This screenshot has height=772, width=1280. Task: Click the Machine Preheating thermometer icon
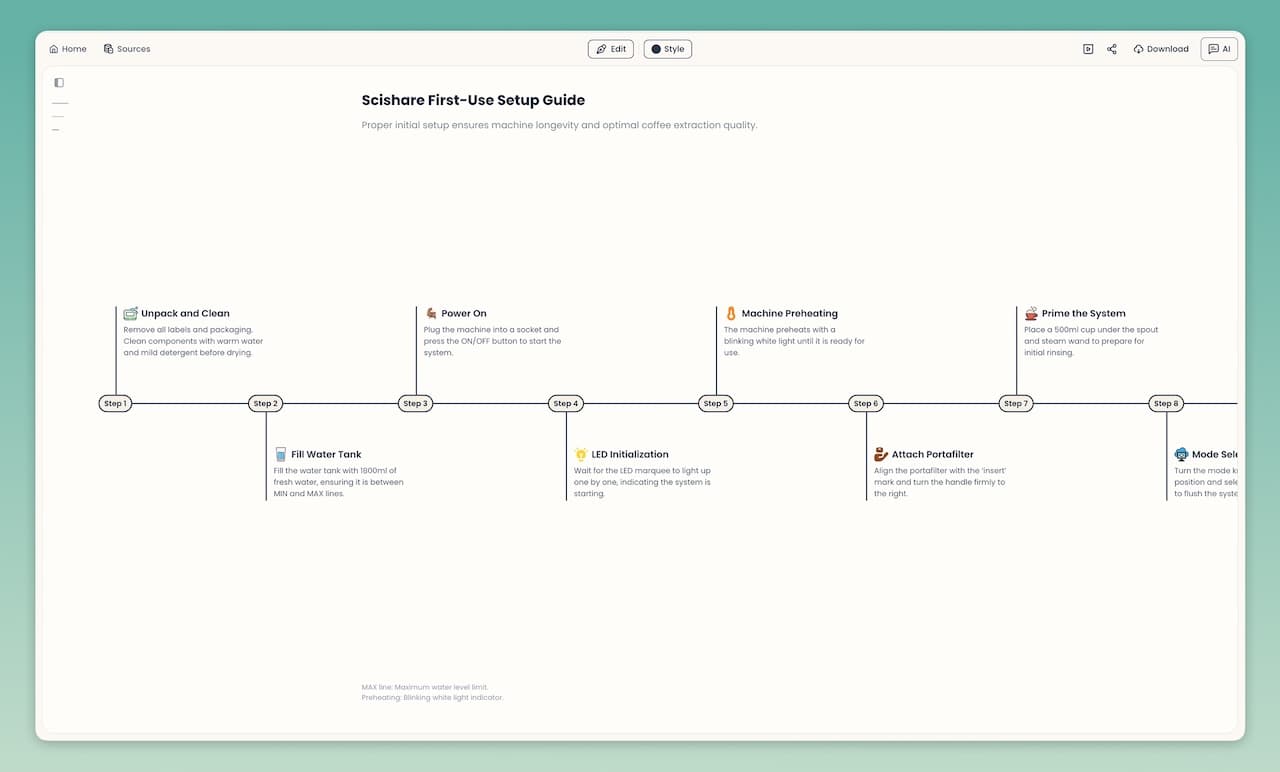click(x=731, y=313)
